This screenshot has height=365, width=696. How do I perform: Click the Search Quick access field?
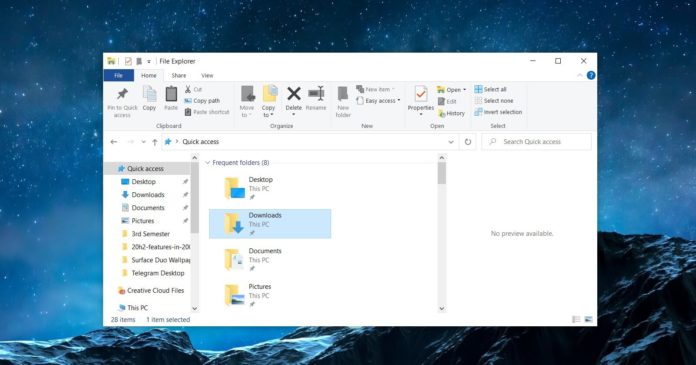point(536,142)
